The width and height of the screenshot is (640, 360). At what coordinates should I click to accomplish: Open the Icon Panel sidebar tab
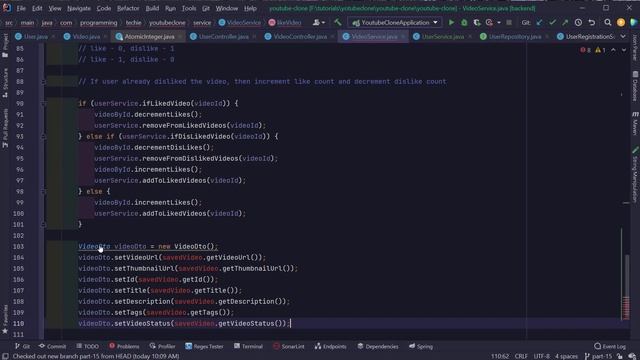click(635, 48)
